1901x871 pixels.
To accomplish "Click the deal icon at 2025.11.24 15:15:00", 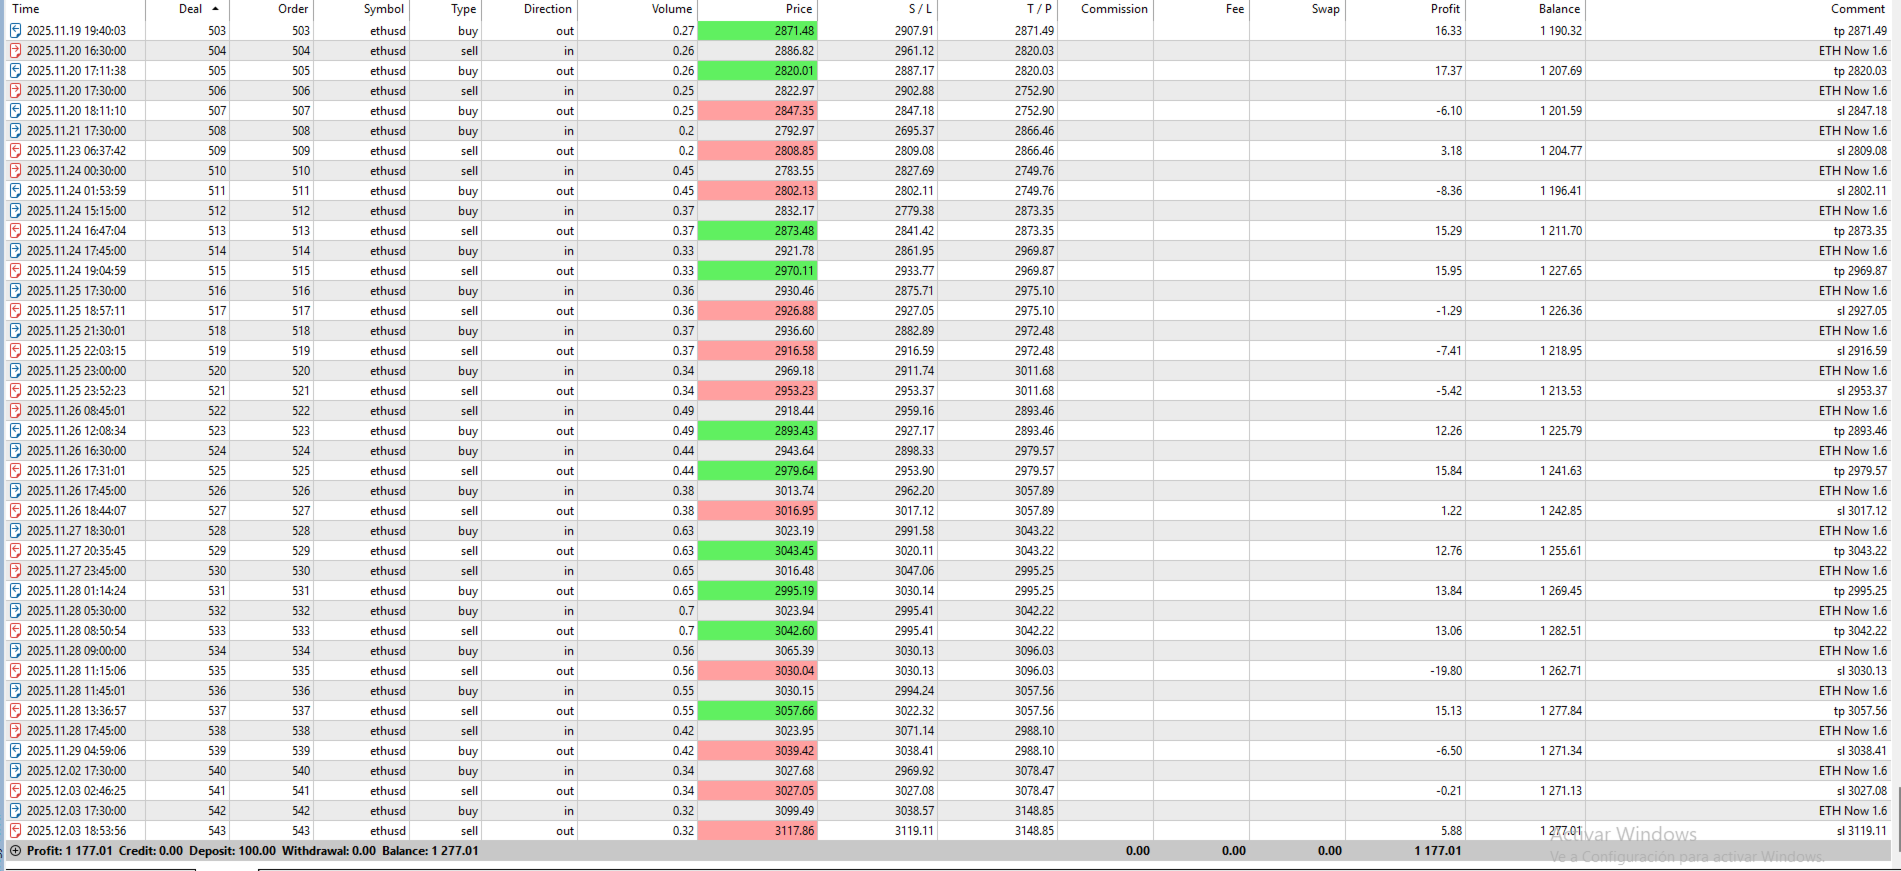I will point(15,211).
